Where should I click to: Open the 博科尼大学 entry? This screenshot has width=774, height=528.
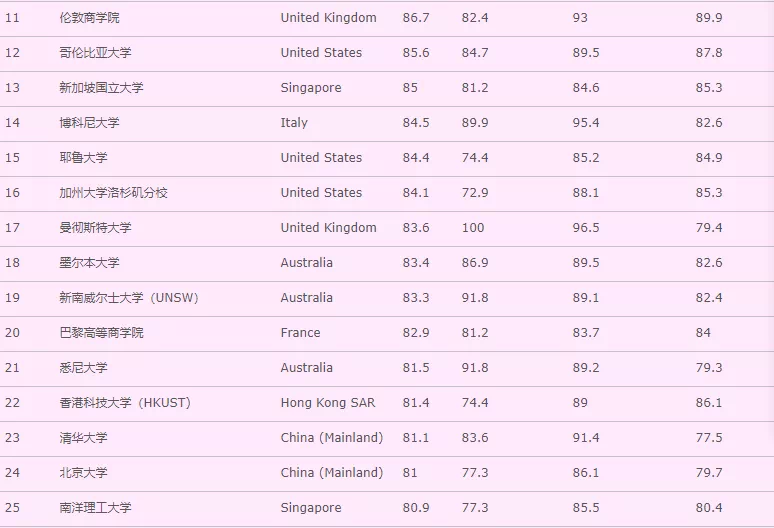pyautogui.click(x=89, y=123)
